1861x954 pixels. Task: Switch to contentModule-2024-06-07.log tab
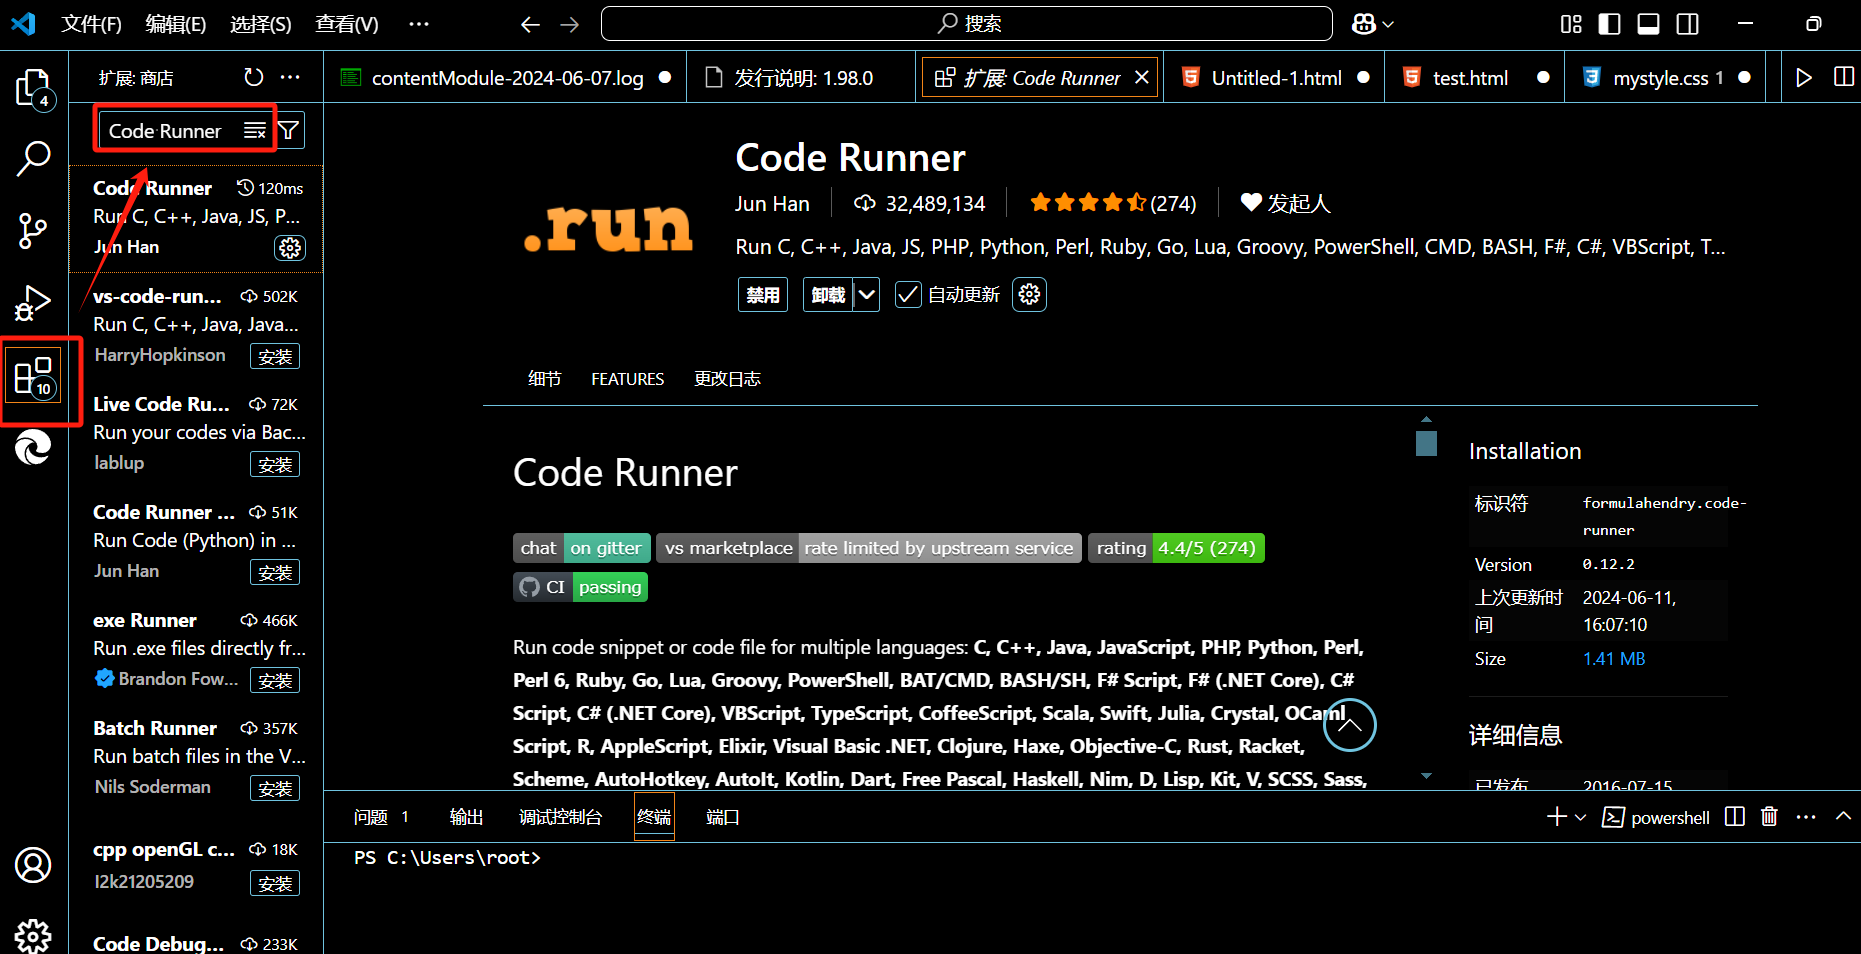click(505, 77)
